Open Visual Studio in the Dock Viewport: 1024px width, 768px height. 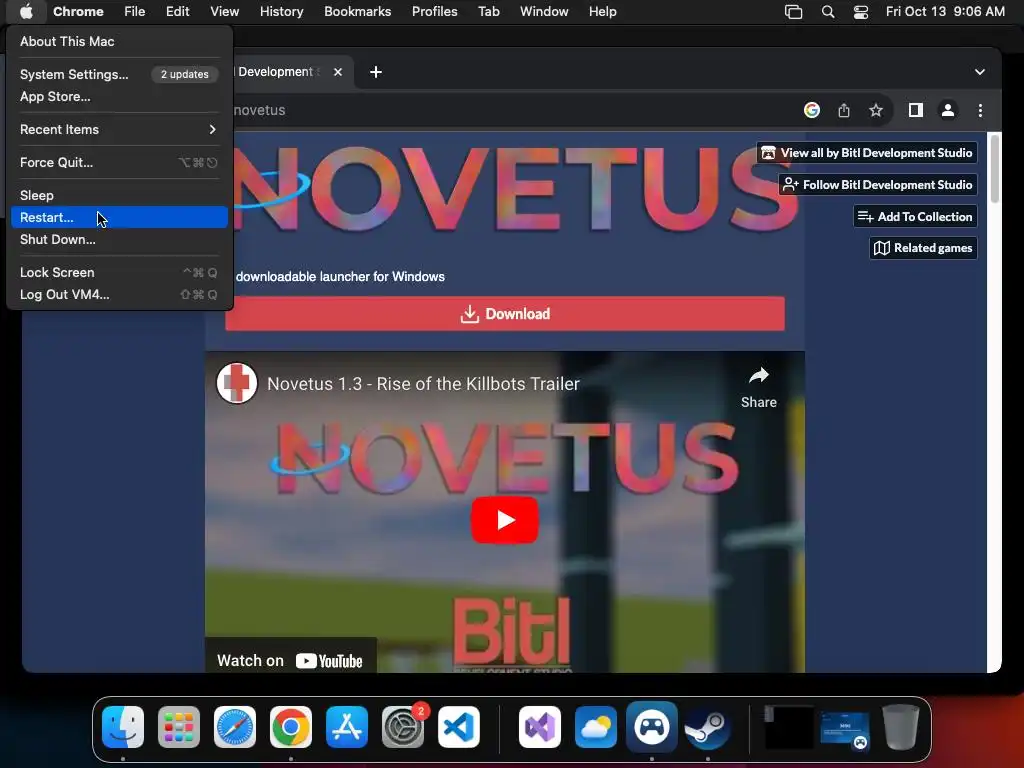coord(539,727)
